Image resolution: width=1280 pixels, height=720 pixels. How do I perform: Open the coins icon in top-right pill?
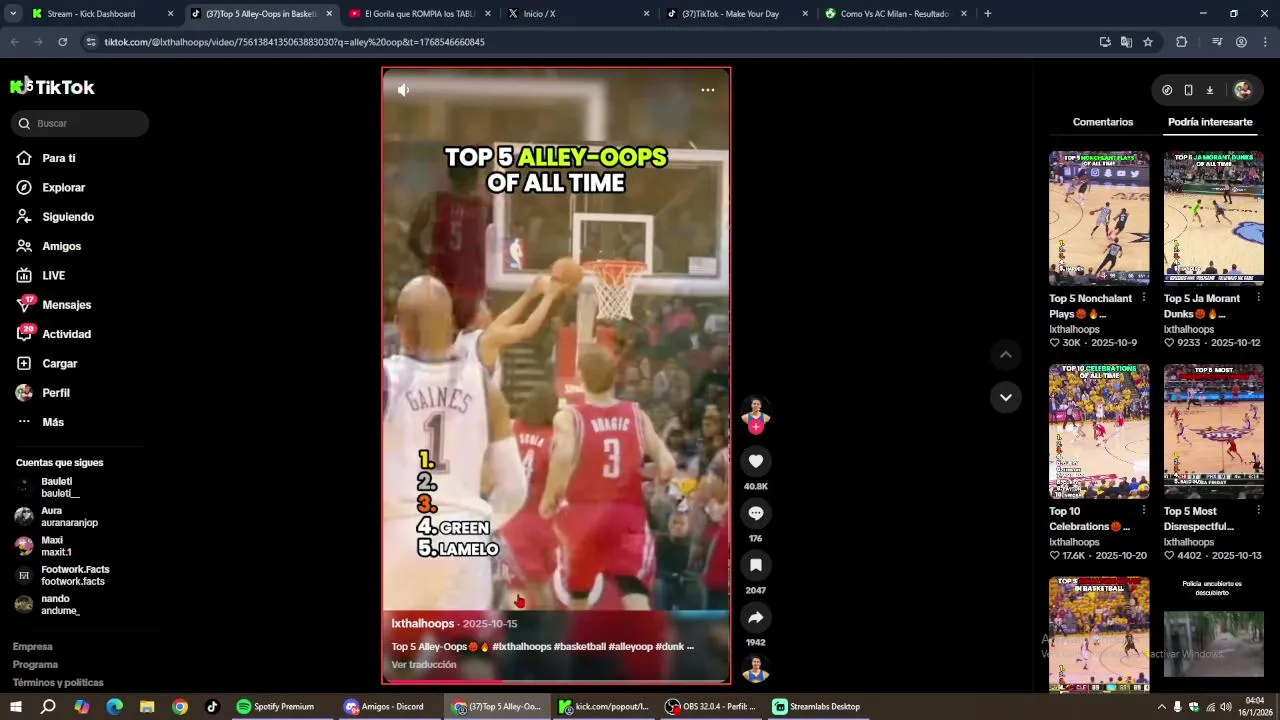tap(1167, 90)
